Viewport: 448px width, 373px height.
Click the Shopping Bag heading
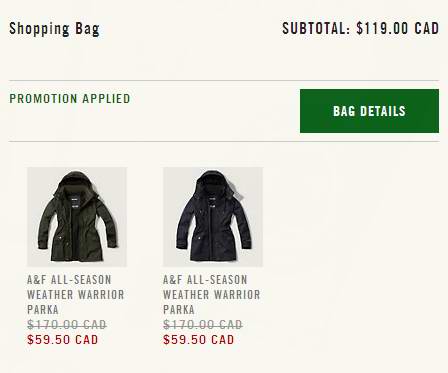54,29
